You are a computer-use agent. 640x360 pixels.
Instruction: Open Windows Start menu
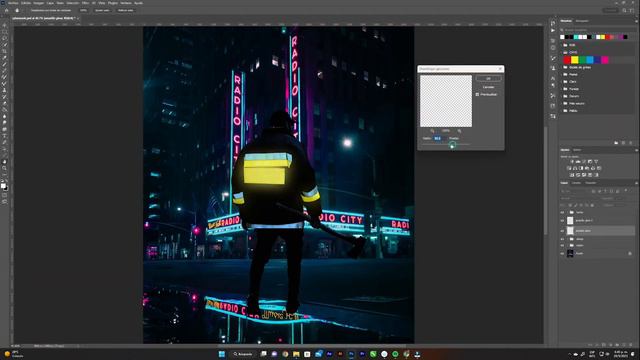(x=222, y=354)
